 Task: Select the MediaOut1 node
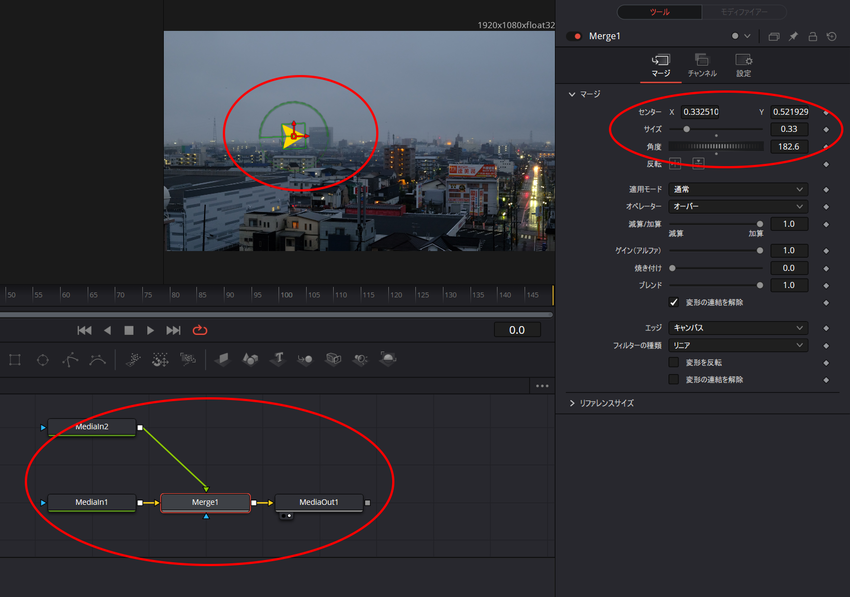319,503
